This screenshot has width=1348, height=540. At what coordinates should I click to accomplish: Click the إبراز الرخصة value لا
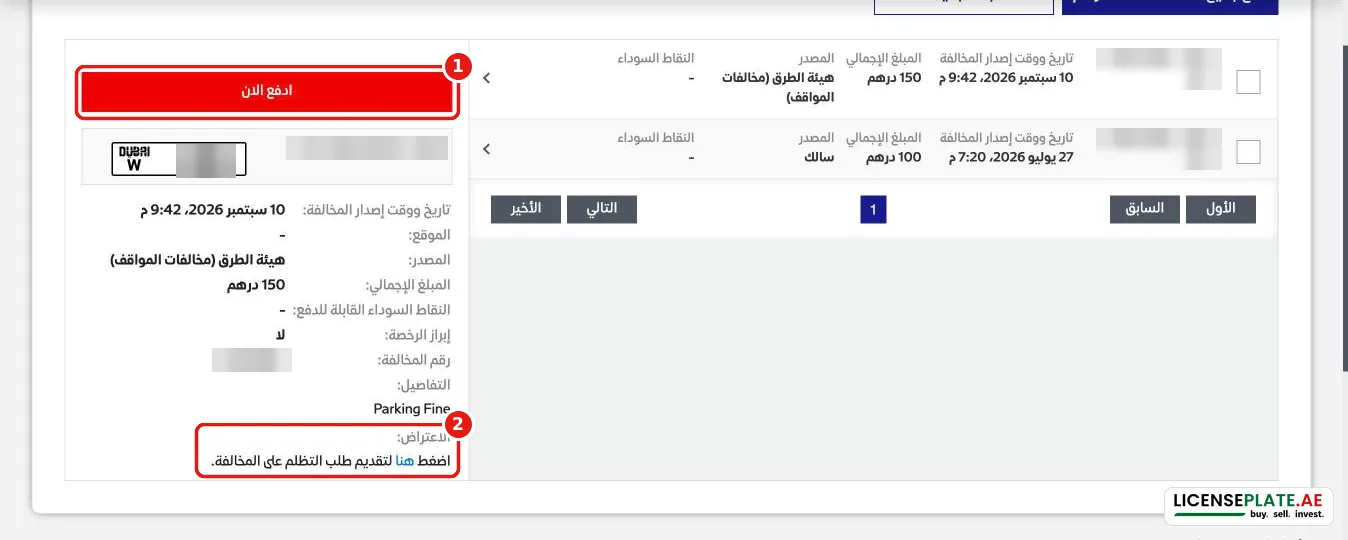pyautogui.click(x=280, y=335)
